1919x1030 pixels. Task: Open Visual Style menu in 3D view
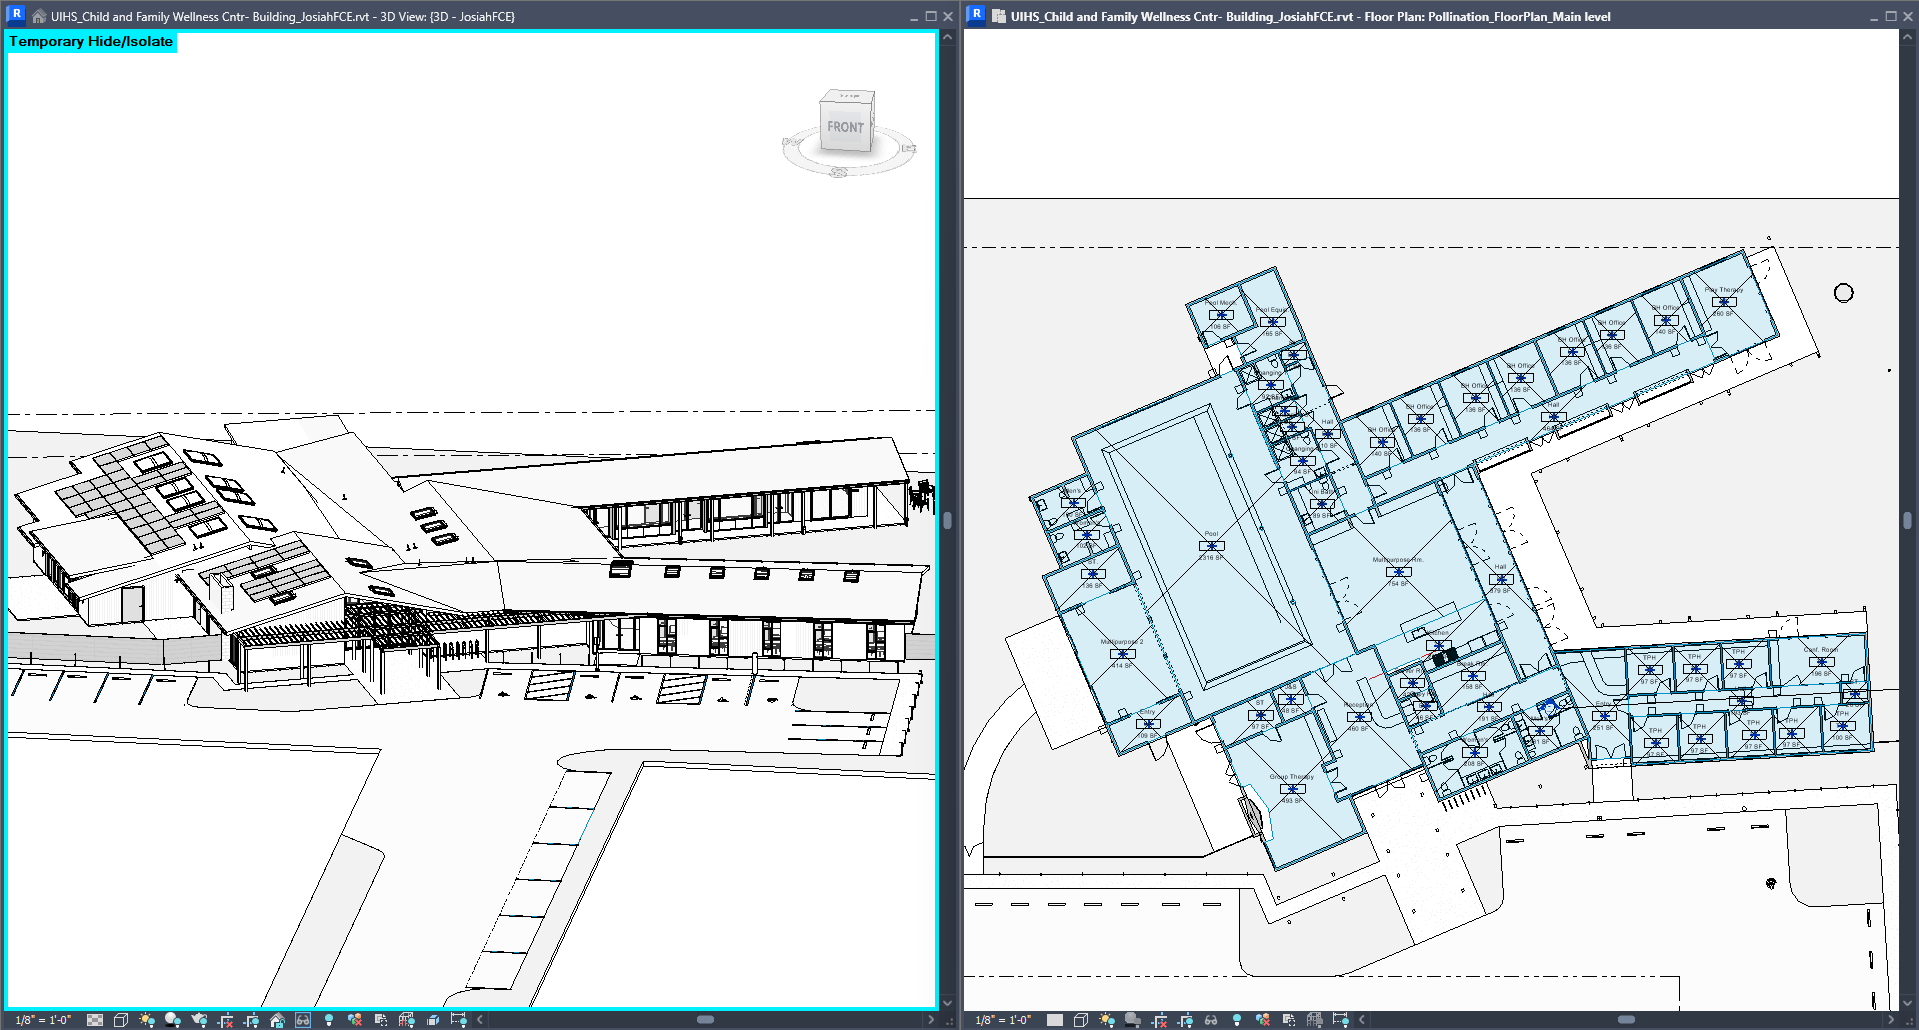[x=121, y=1020]
